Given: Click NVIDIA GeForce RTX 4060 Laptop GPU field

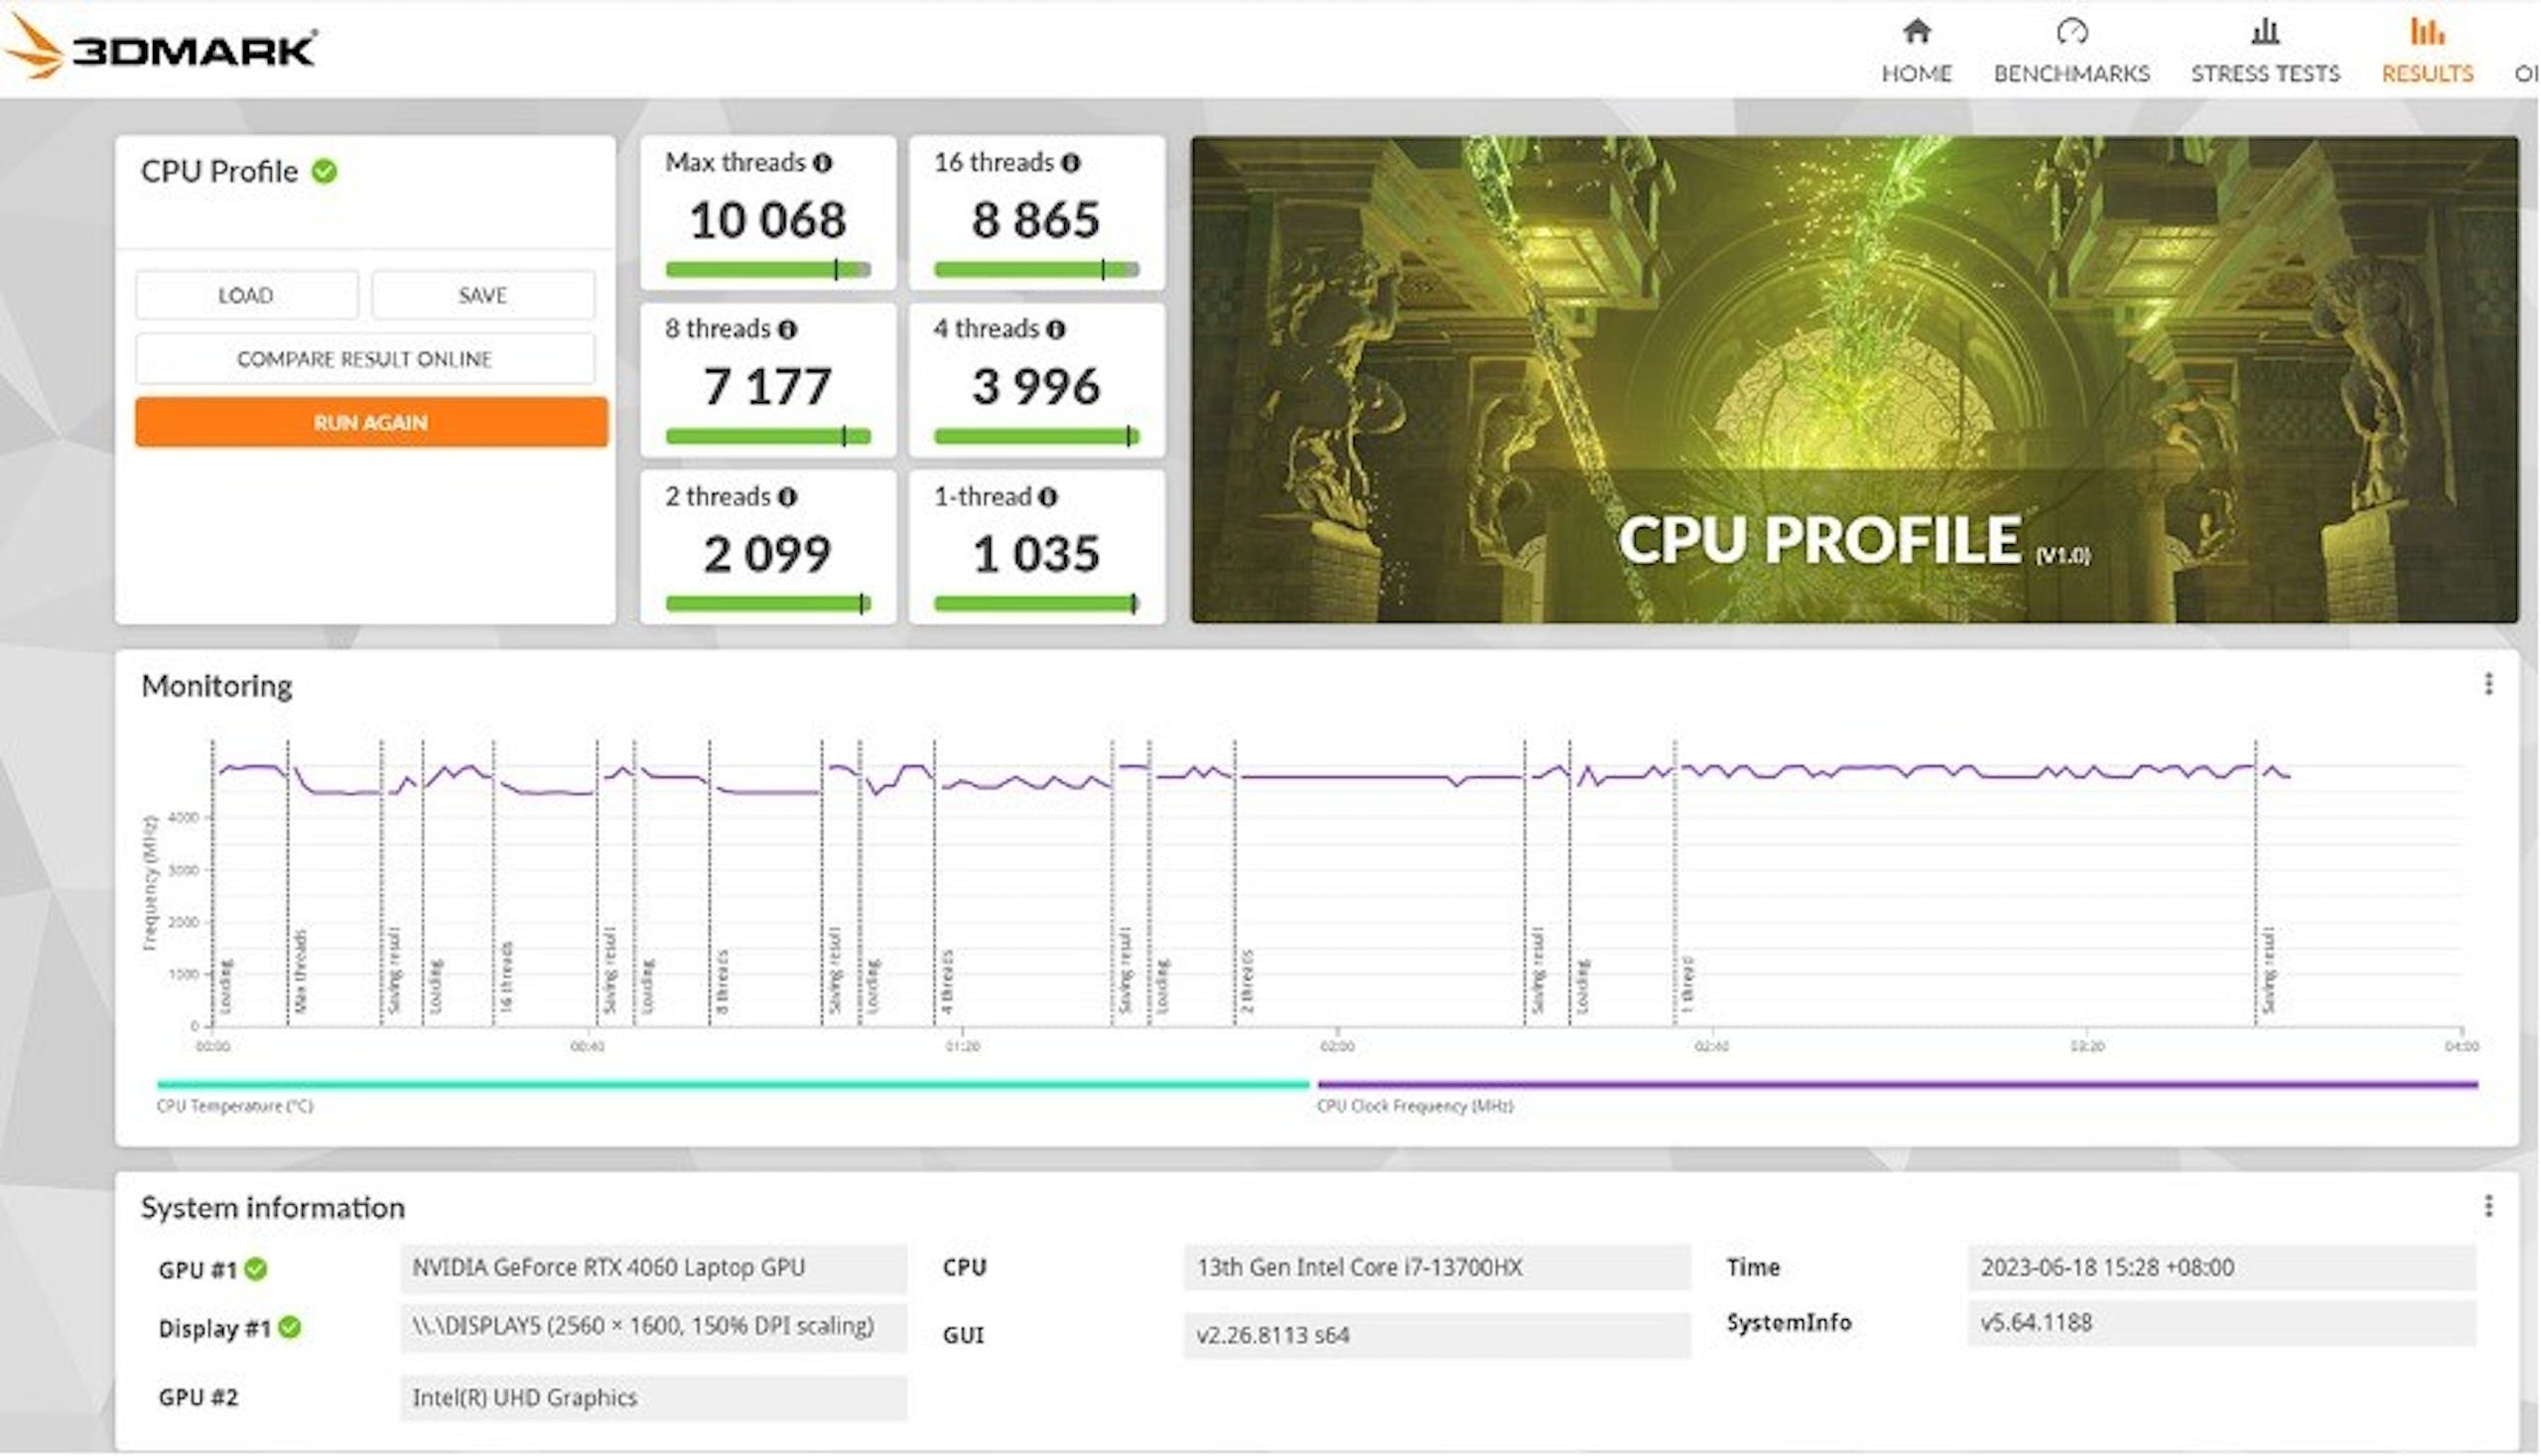Looking at the screenshot, I should (654, 1268).
